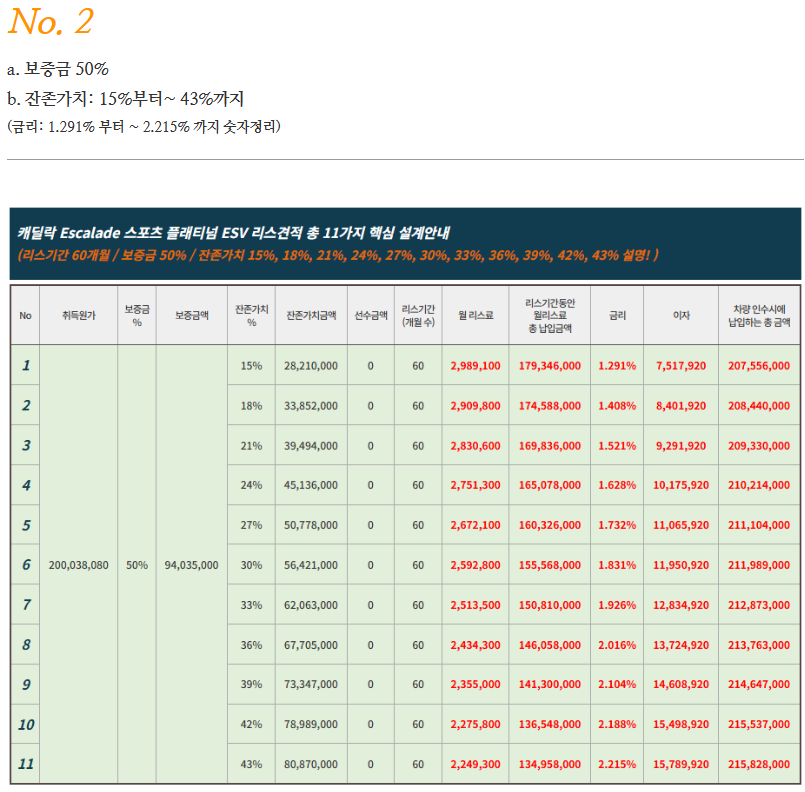
Task: Click interest rate cell '2.215%'
Action: coord(617,764)
